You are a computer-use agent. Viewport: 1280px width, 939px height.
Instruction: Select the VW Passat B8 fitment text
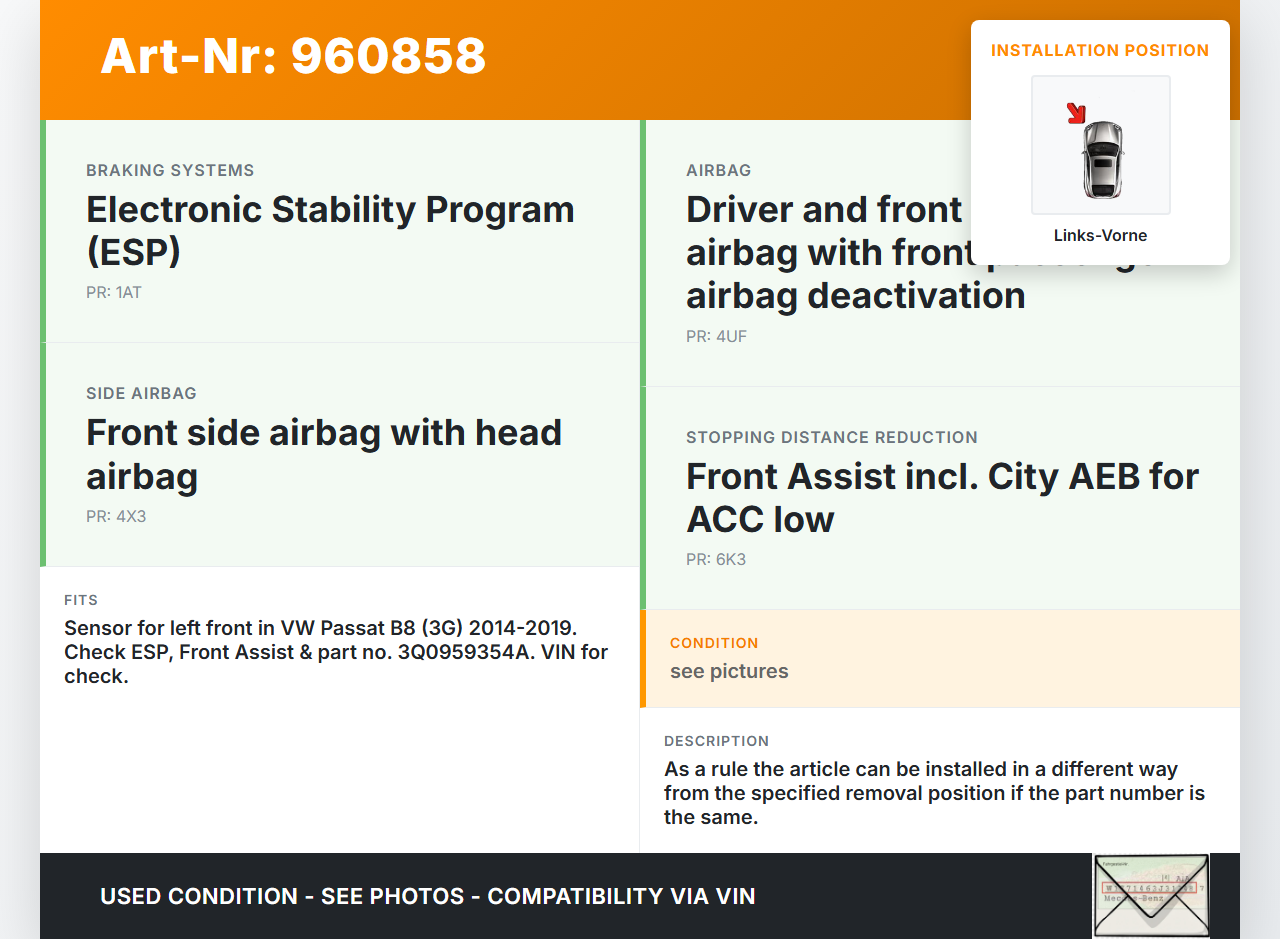[x=336, y=652]
